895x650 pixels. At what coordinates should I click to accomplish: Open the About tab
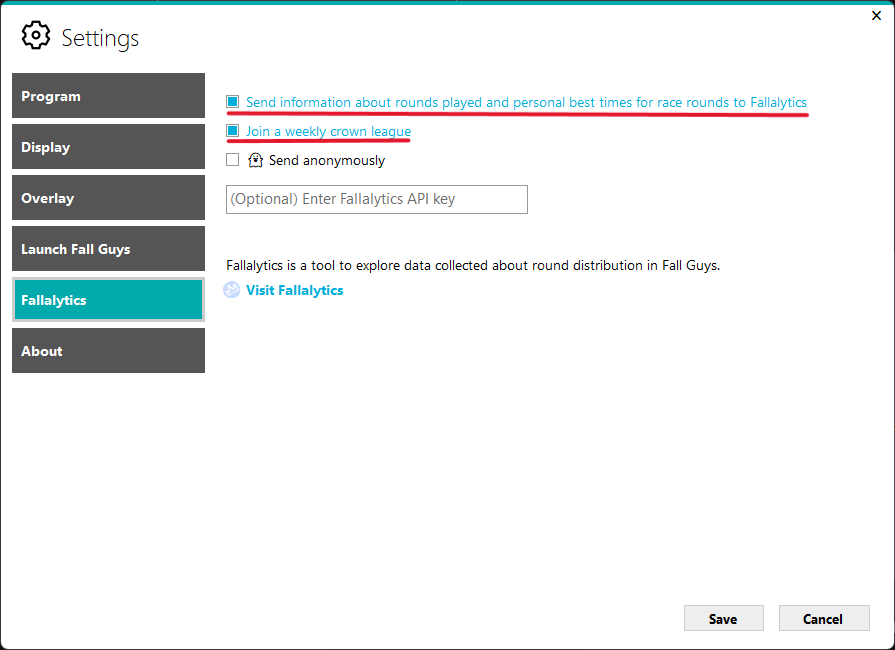pyautogui.click(x=108, y=350)
